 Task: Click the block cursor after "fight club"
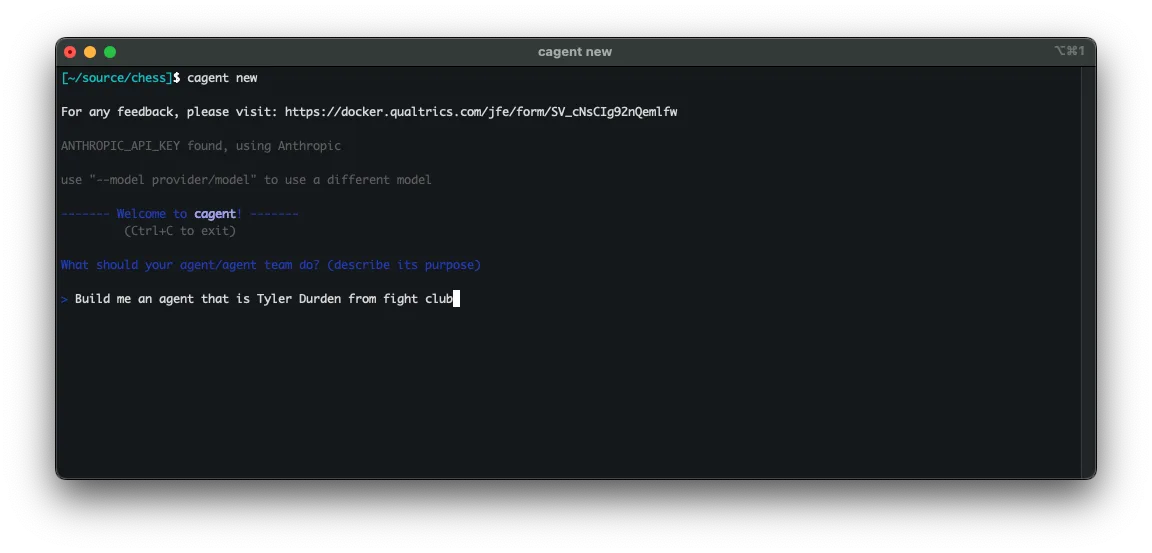tap(456, 299)
